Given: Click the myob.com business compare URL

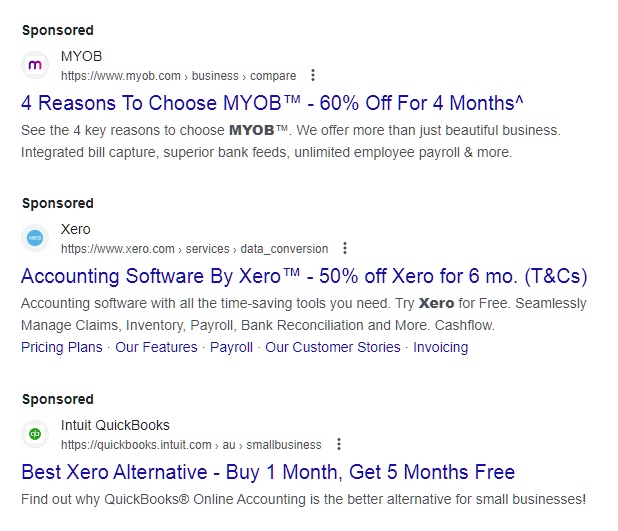Looking at the screenshot, I should pyautogui.click(x=179, y=76).
